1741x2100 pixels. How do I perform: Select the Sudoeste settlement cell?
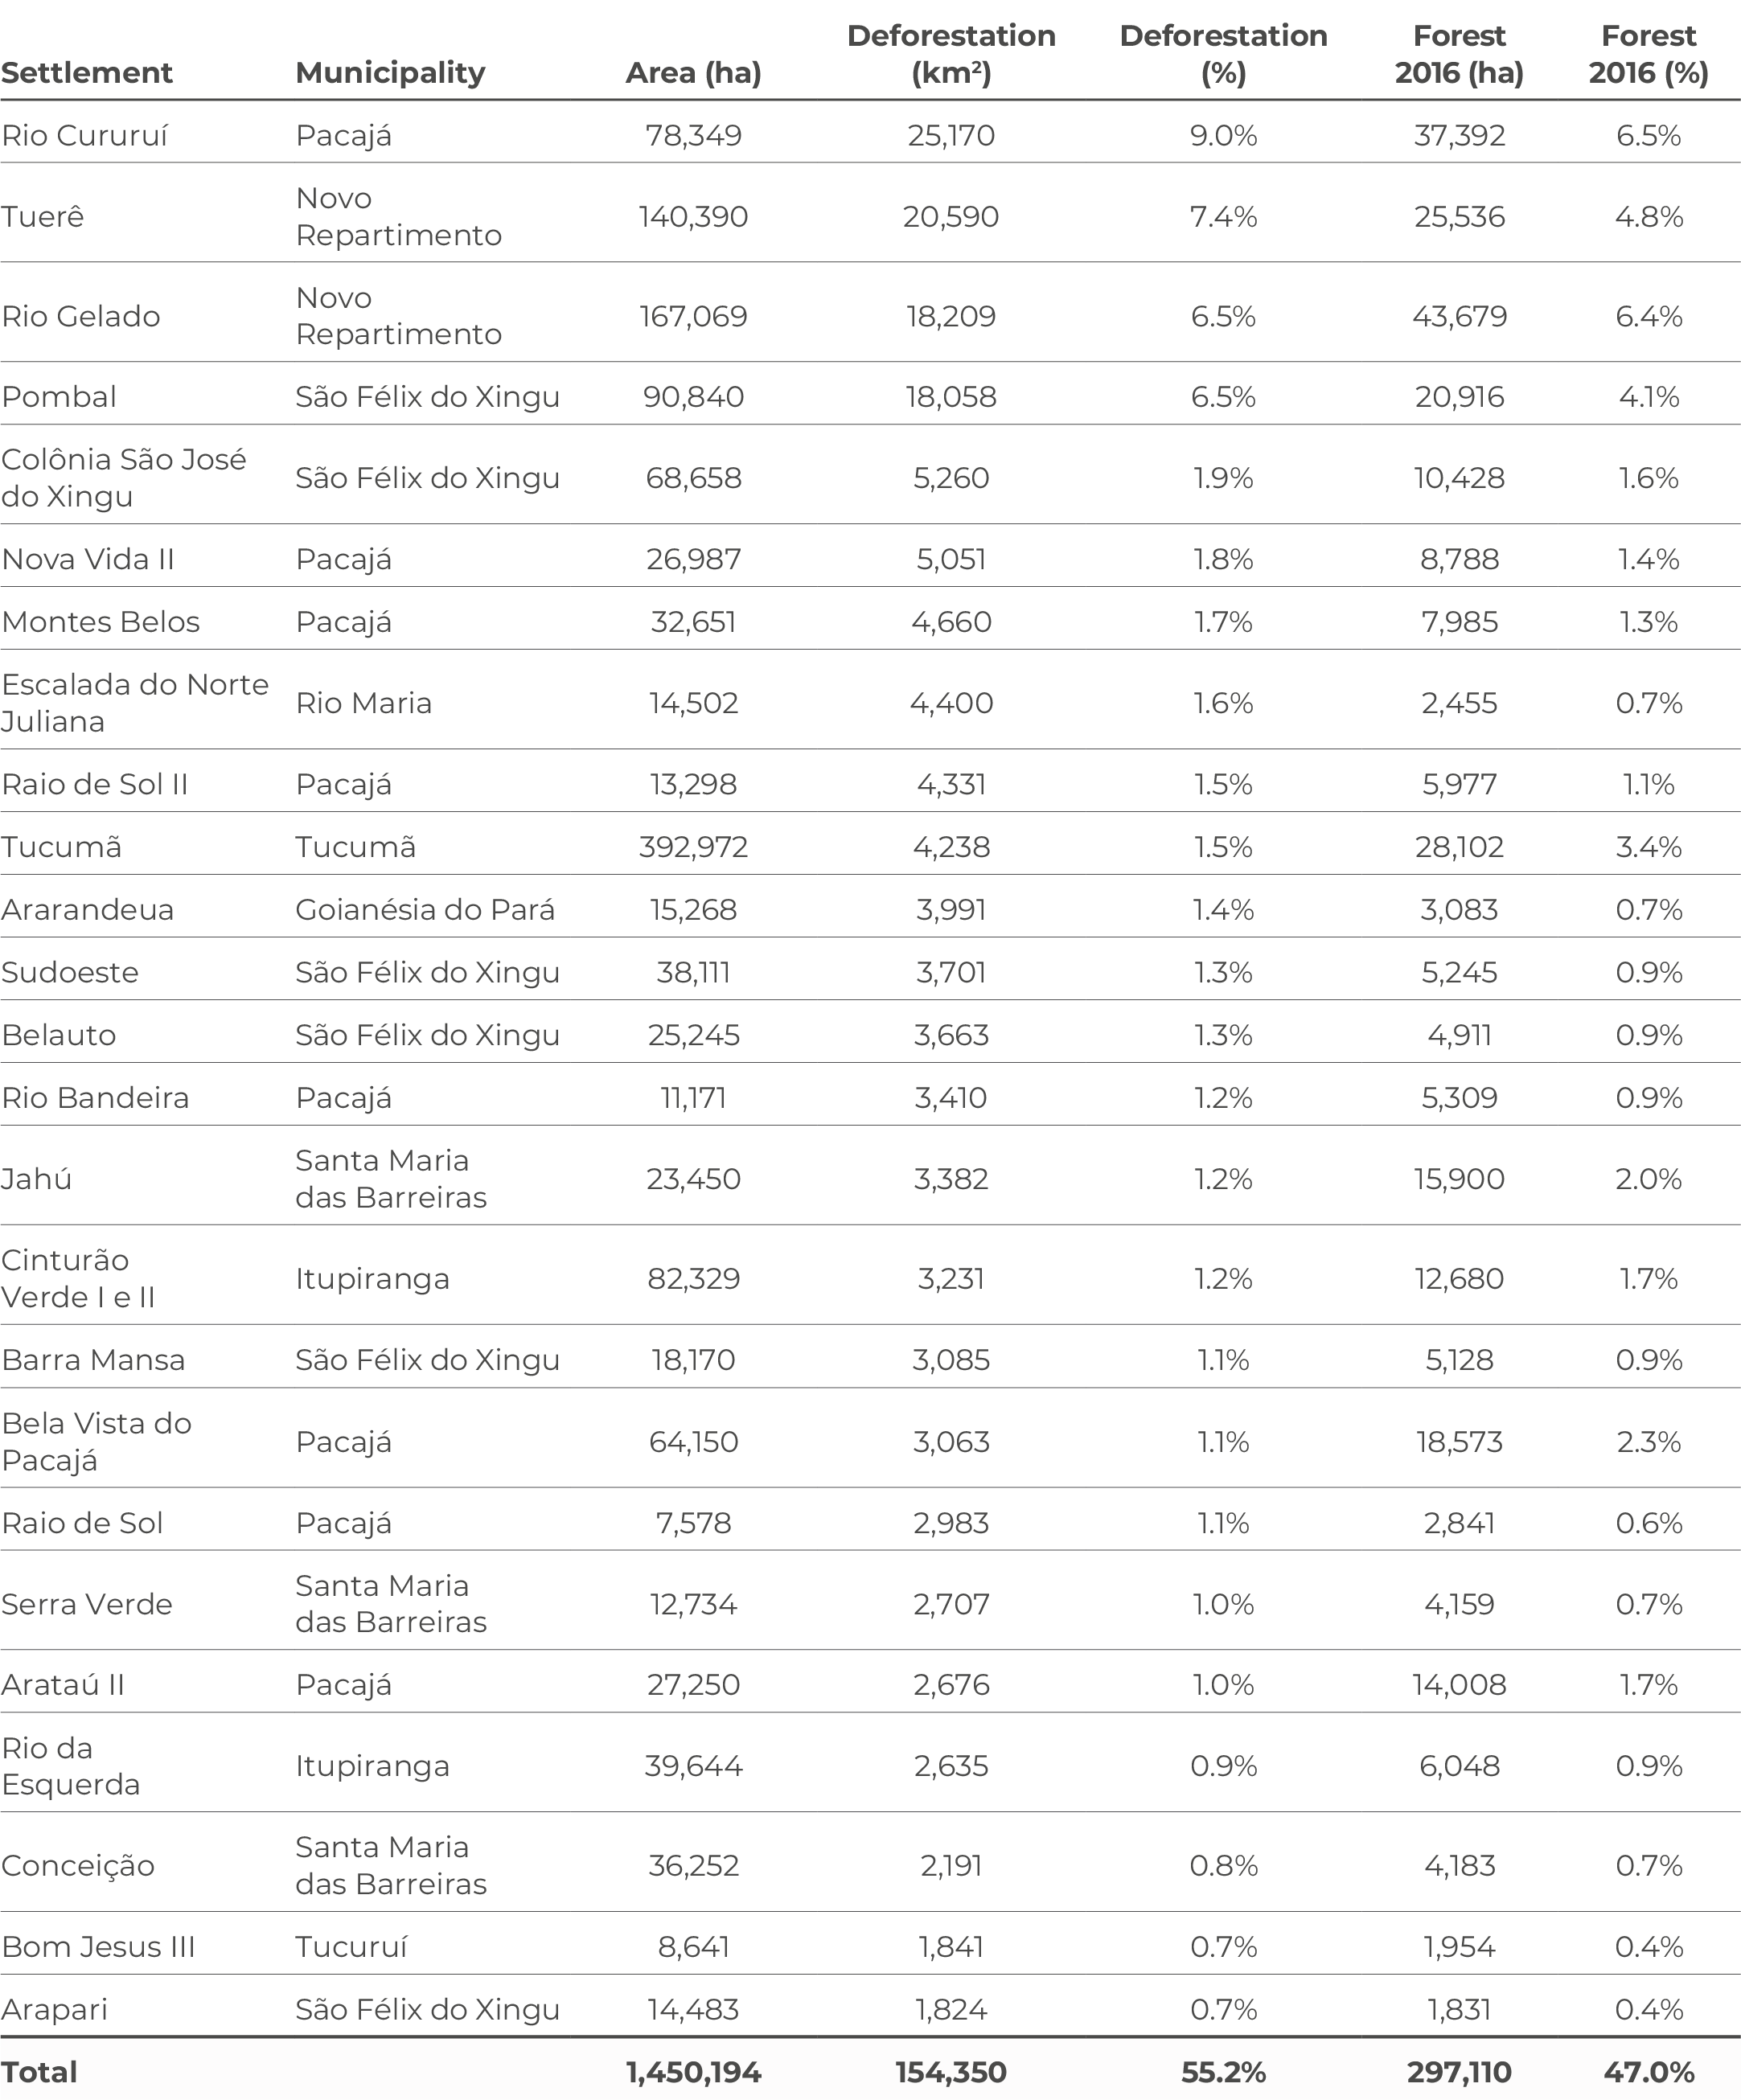tap(70, 973)
